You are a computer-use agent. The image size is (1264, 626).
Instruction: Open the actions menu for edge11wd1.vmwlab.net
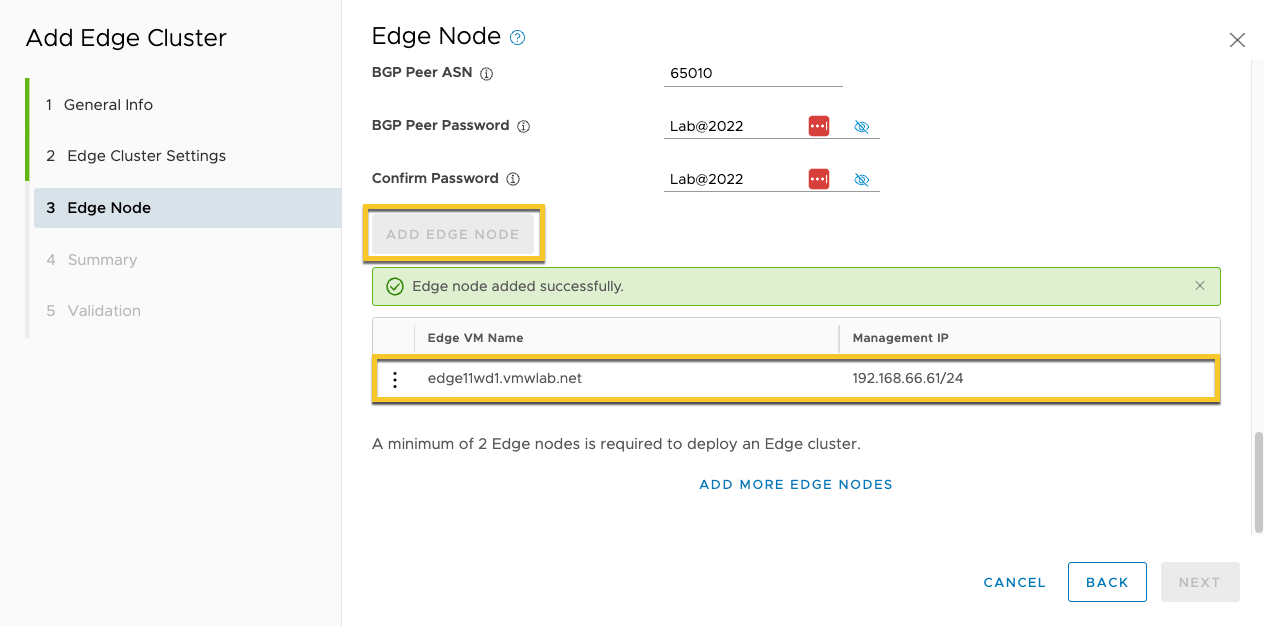click(x=395, y=380)
